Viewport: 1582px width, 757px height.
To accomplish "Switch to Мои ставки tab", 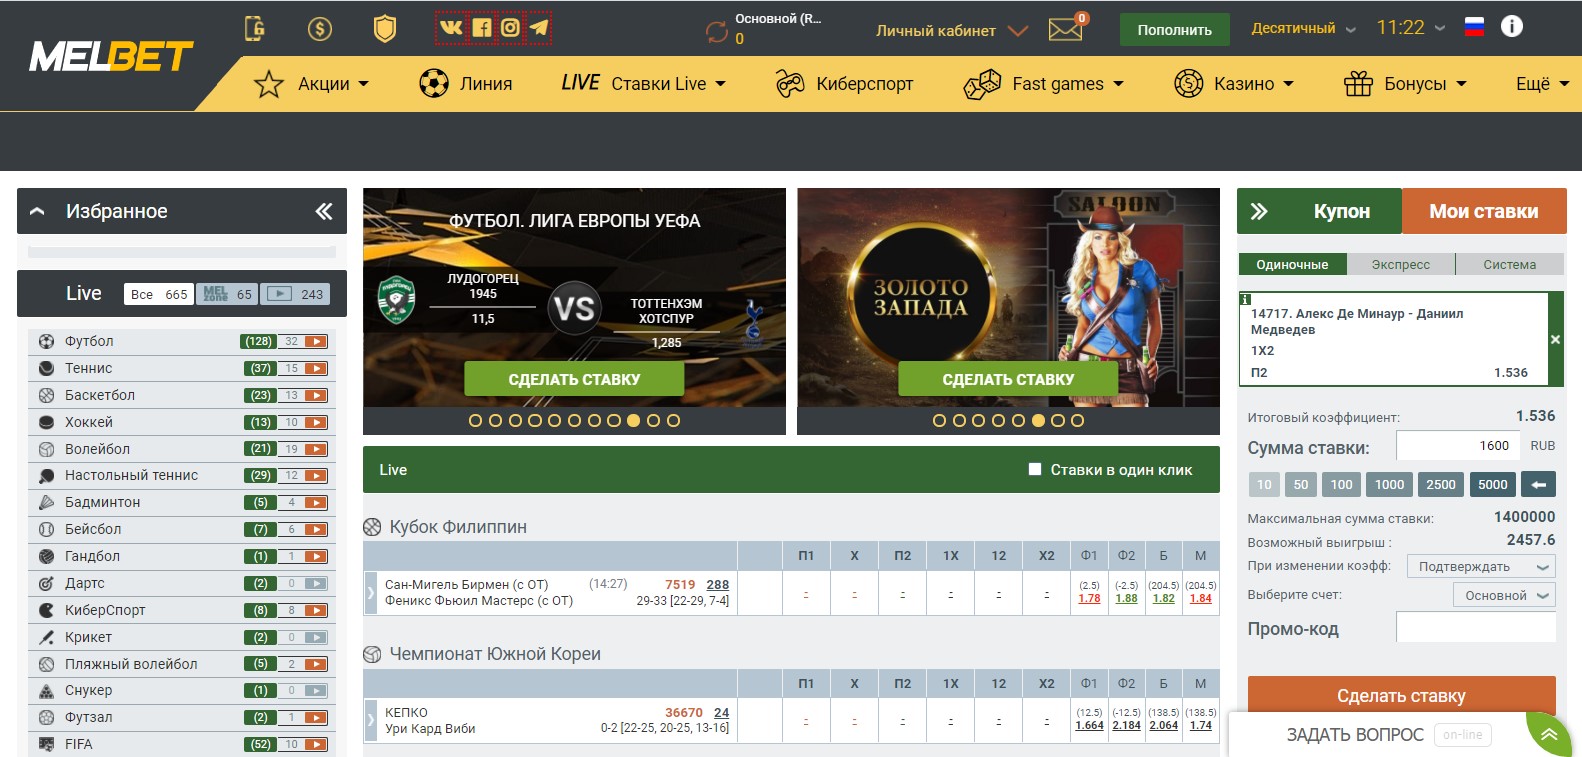I will [x=1484, y=211].
